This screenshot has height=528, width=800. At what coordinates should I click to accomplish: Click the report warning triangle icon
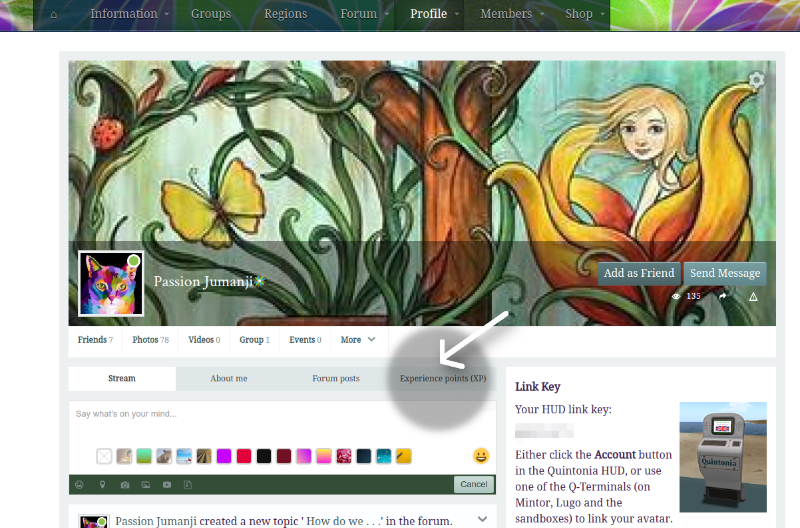click(753, 297)
